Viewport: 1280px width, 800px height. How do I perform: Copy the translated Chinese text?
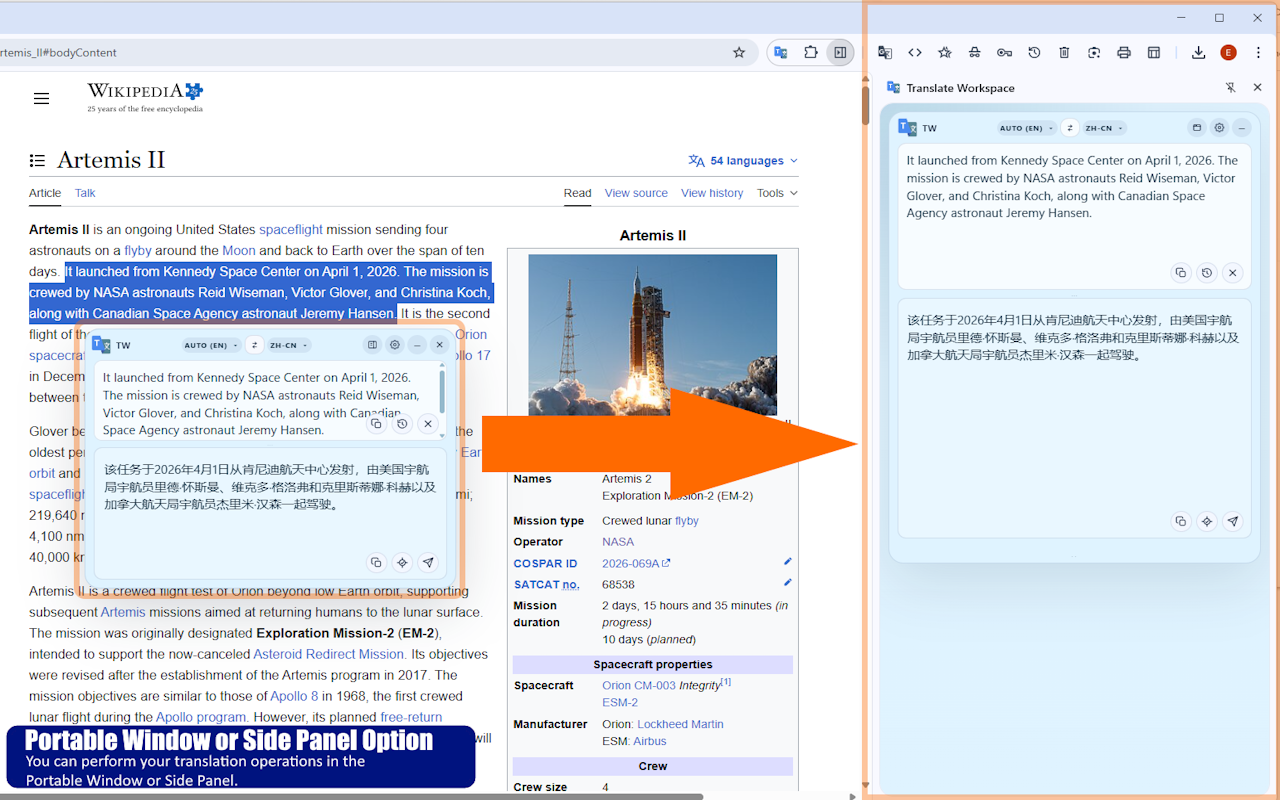(x=1181, y=521)
